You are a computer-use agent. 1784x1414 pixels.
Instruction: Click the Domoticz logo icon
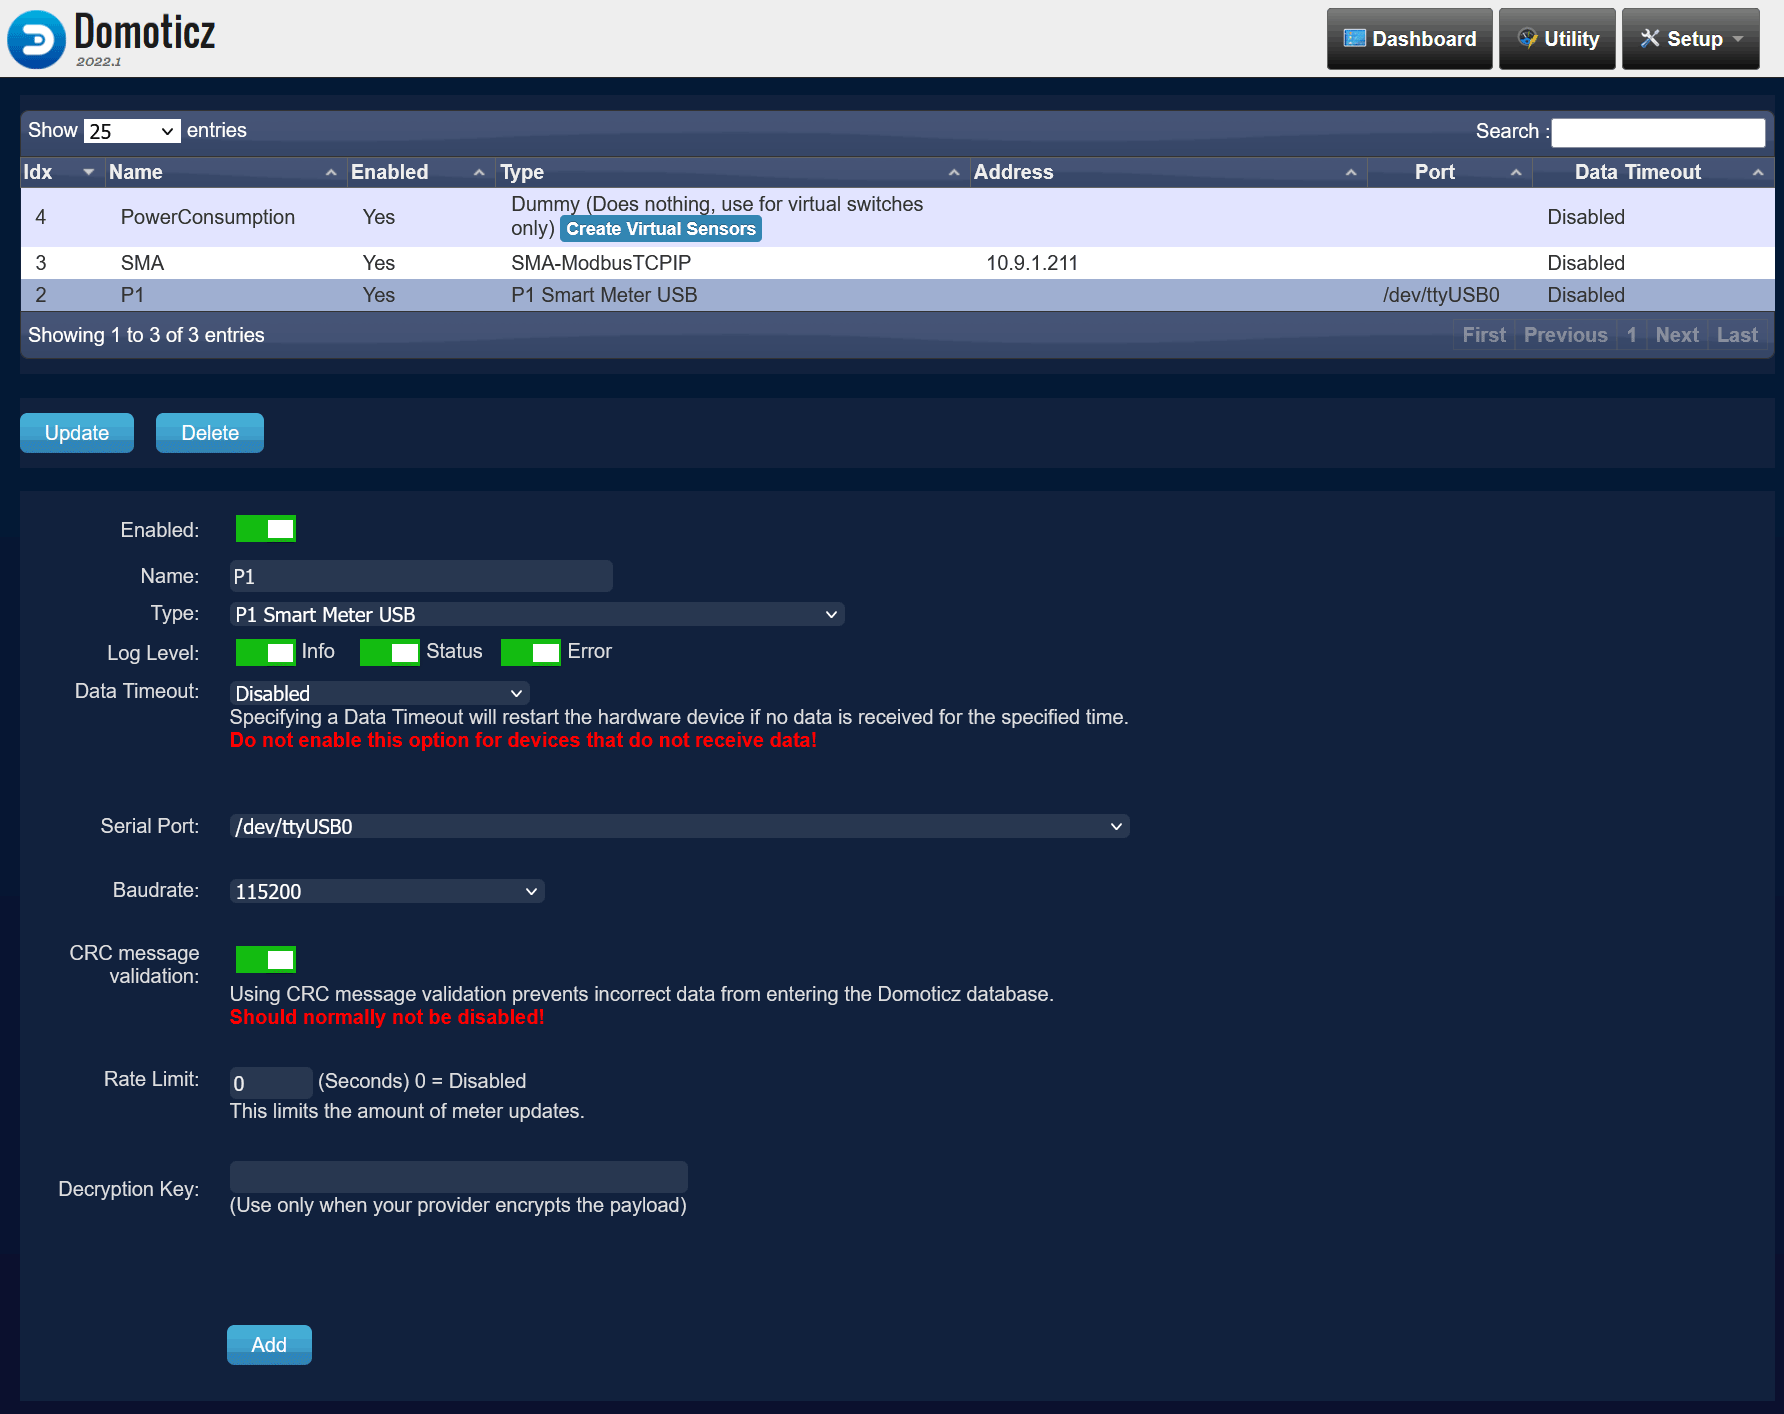point(36,39)
